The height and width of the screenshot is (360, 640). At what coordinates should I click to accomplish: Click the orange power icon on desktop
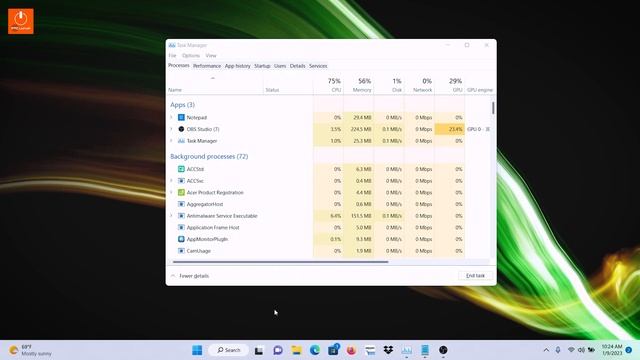click(x=21, y=21)
